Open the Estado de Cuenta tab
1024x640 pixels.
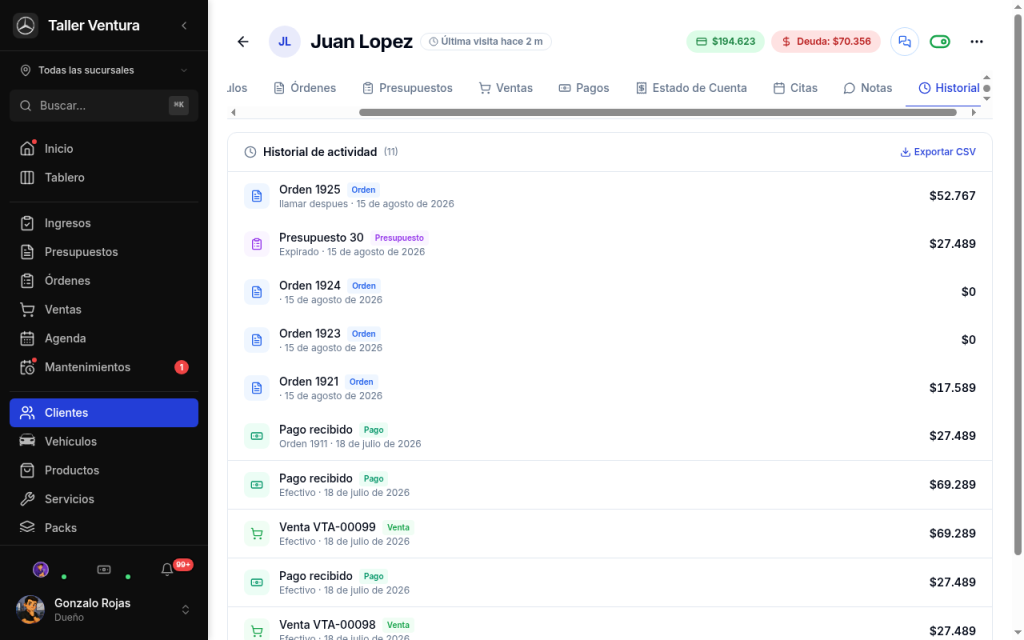click(692, 88)
